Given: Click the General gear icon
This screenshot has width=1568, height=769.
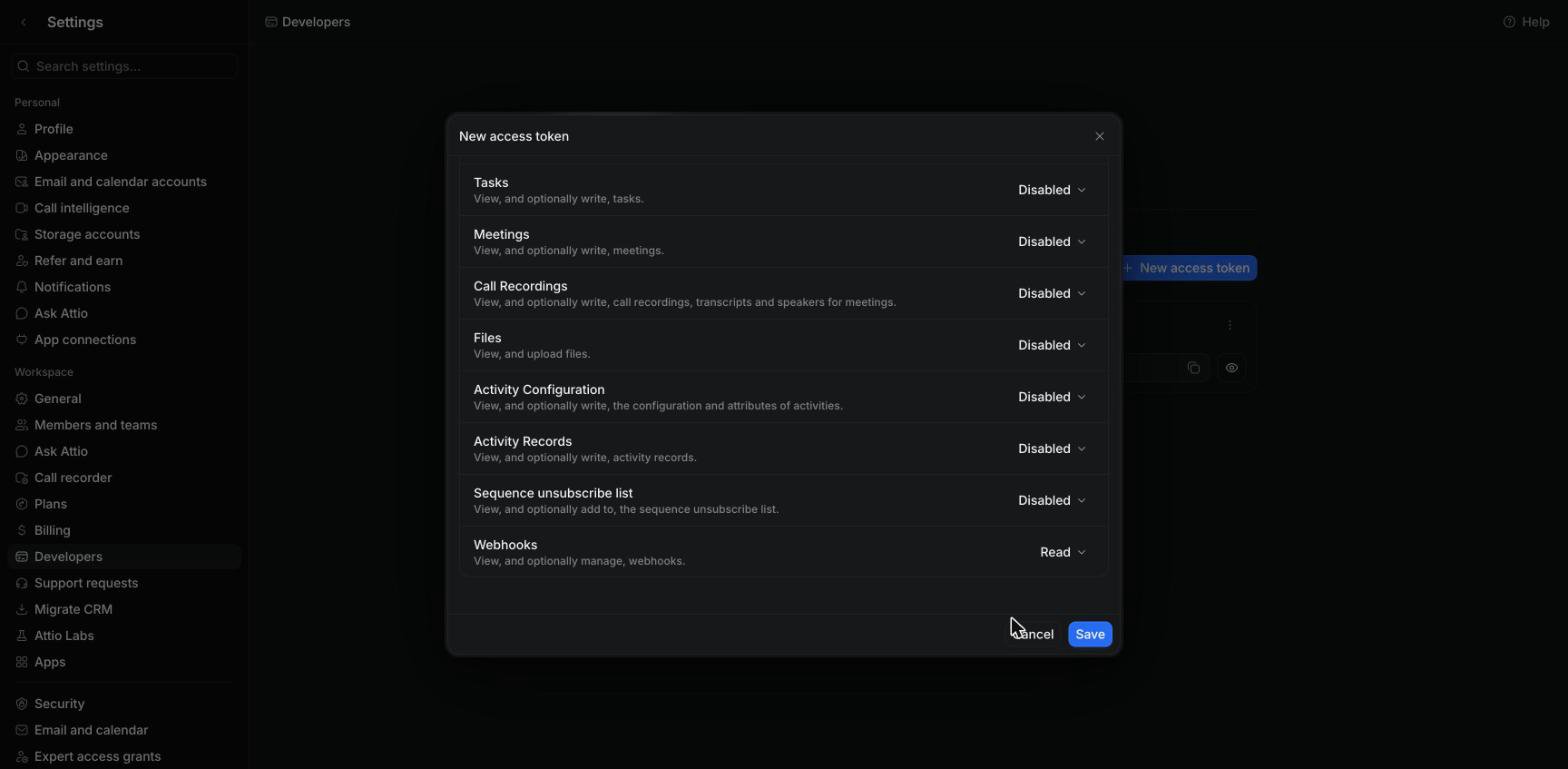Looking at the screenshot, I should (x=22, y=399).
